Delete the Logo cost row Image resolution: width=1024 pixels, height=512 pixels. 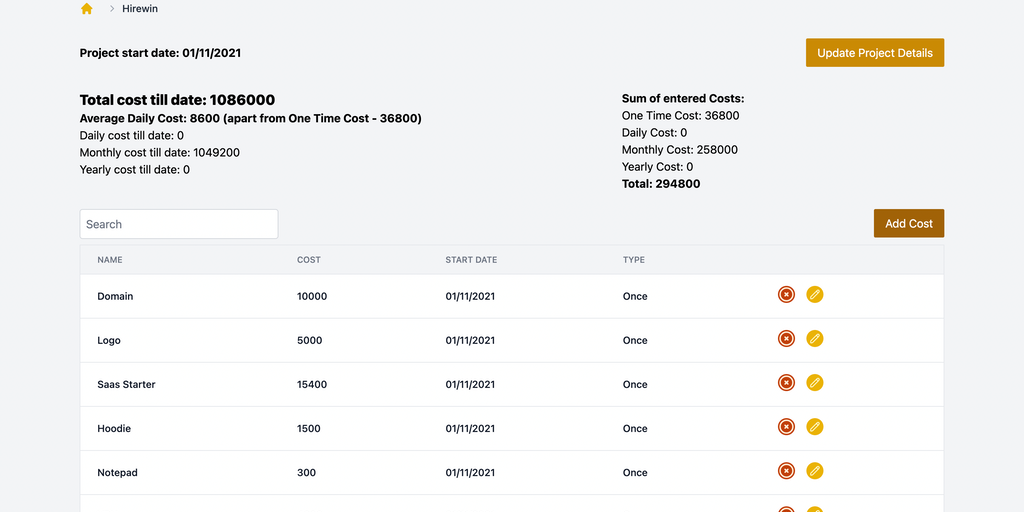(787, 339)
